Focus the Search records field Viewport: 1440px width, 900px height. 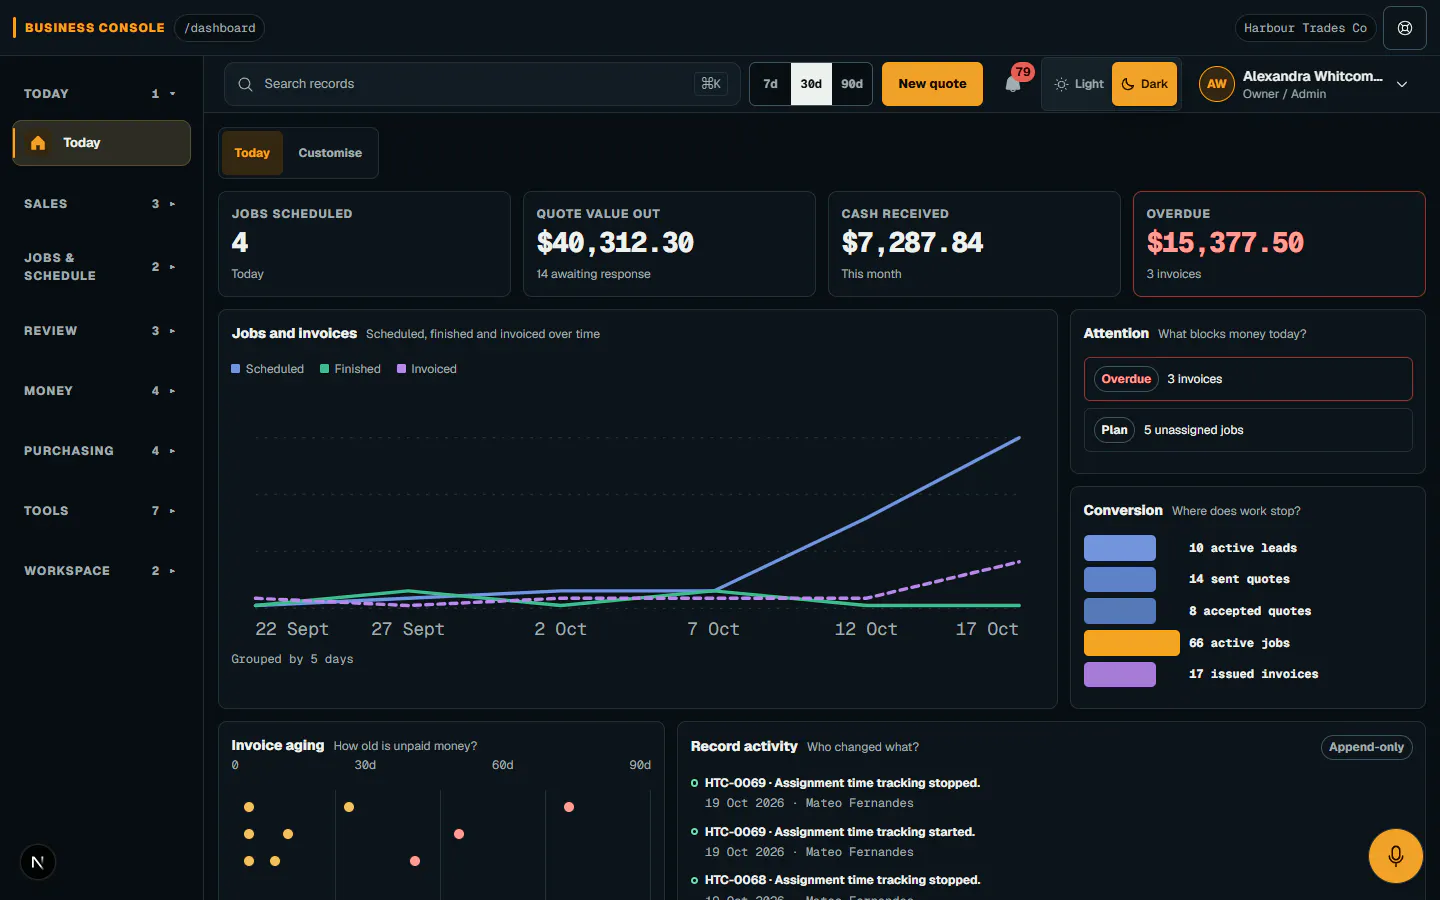coord(482,84)
